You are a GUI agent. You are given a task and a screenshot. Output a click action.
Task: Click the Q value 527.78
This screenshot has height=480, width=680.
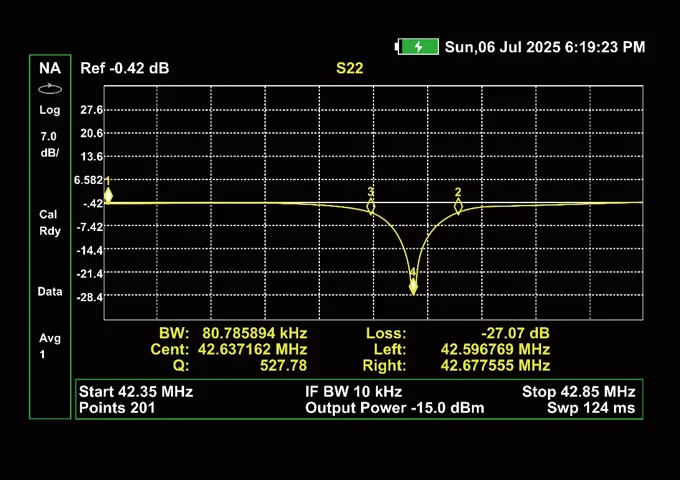[283, 366]
